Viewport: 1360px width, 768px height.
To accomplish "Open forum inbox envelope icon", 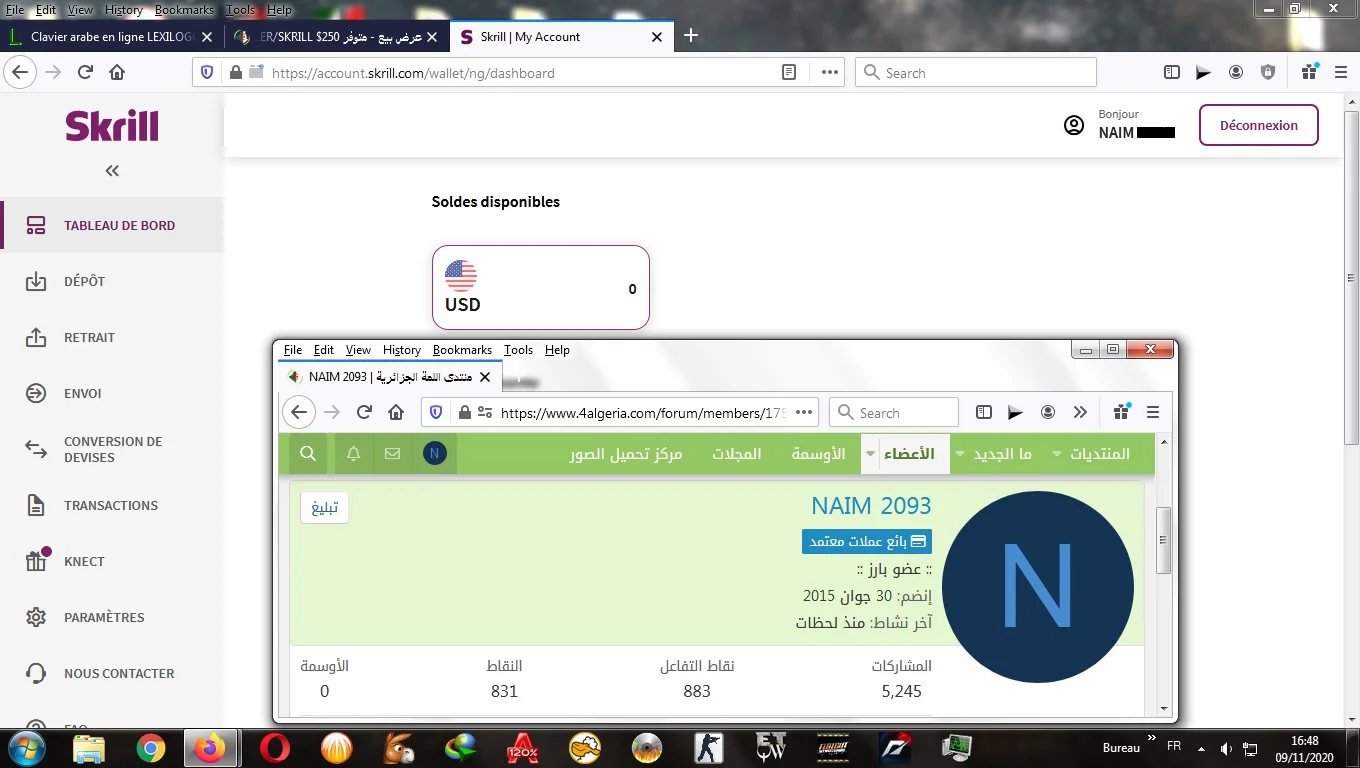I will click(x=392, y=454).
